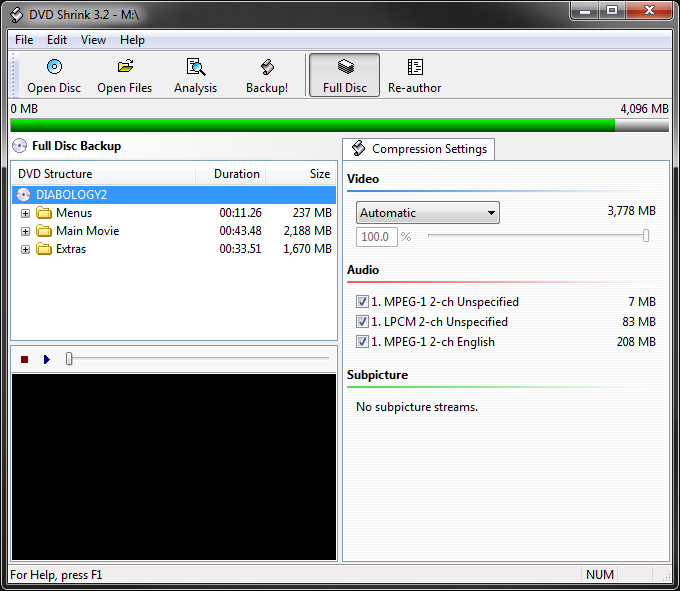This screenshot has height=591, width=680.
Task: Click the Duration column header
Action: [230, 174]
